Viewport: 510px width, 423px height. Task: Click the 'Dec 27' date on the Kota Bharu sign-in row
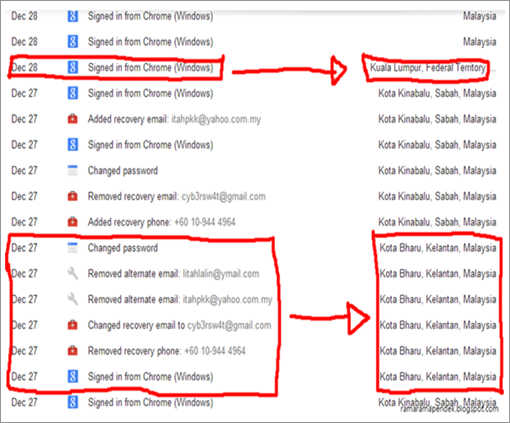point(24,377)
